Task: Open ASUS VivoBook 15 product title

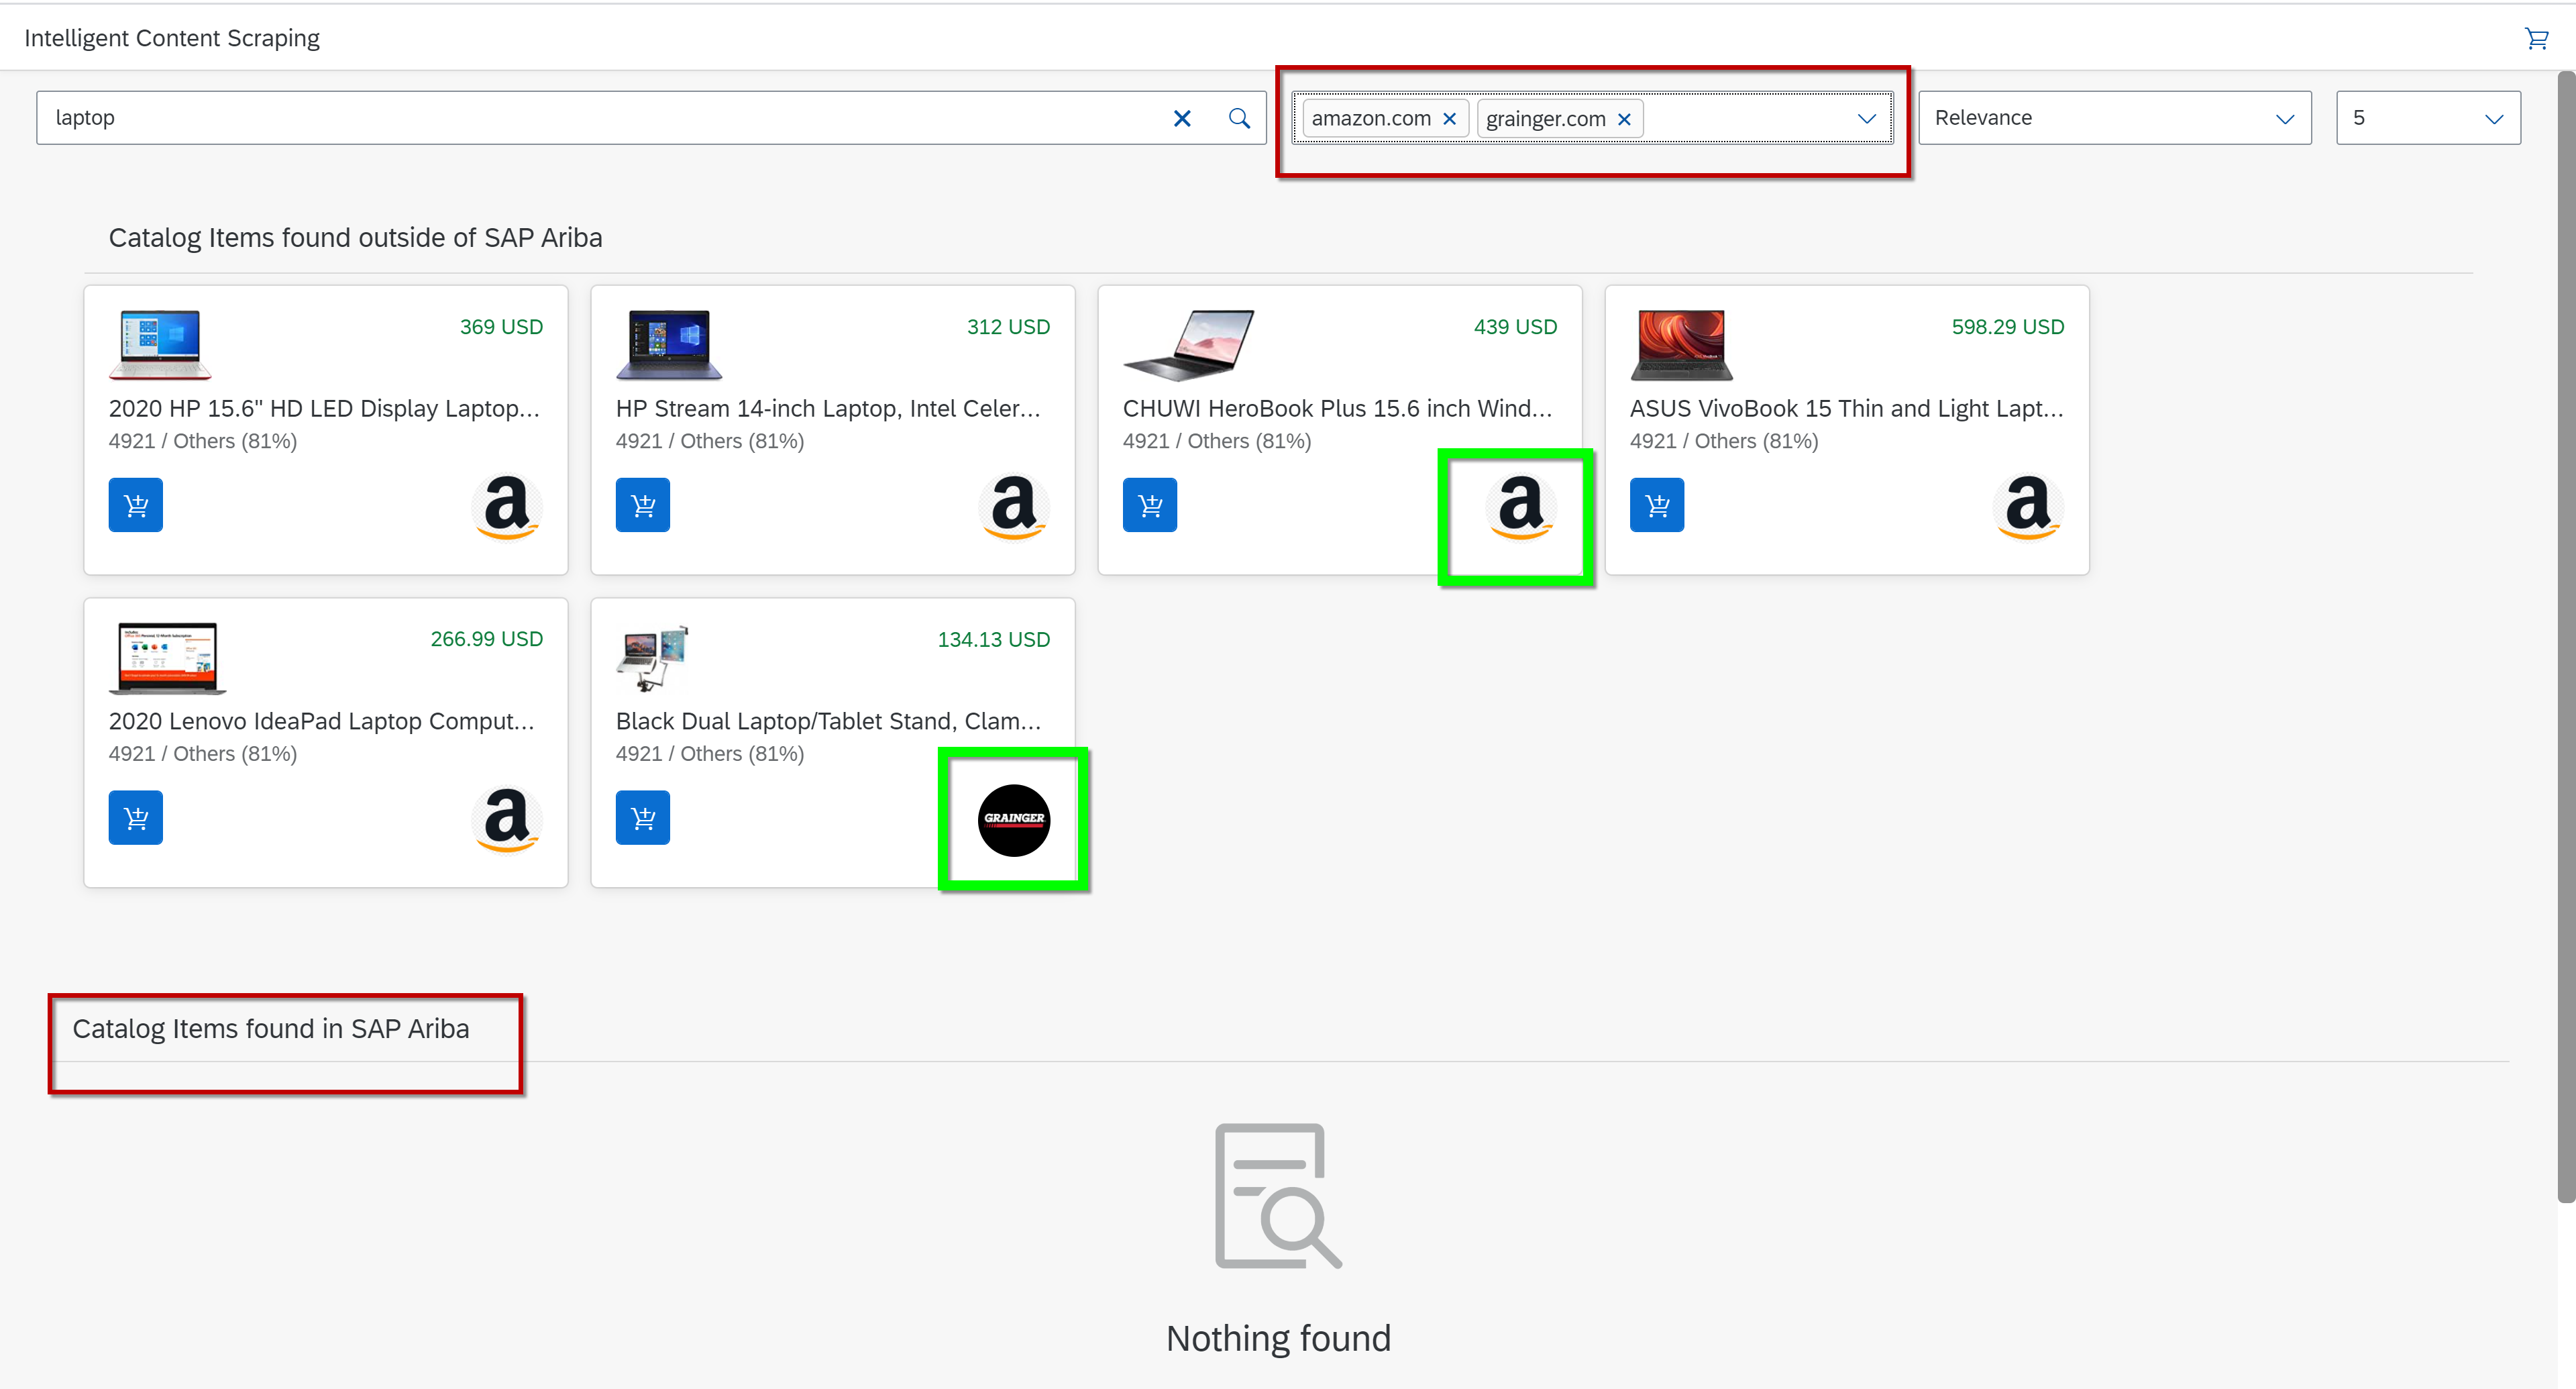Action: coord(1846,408)
